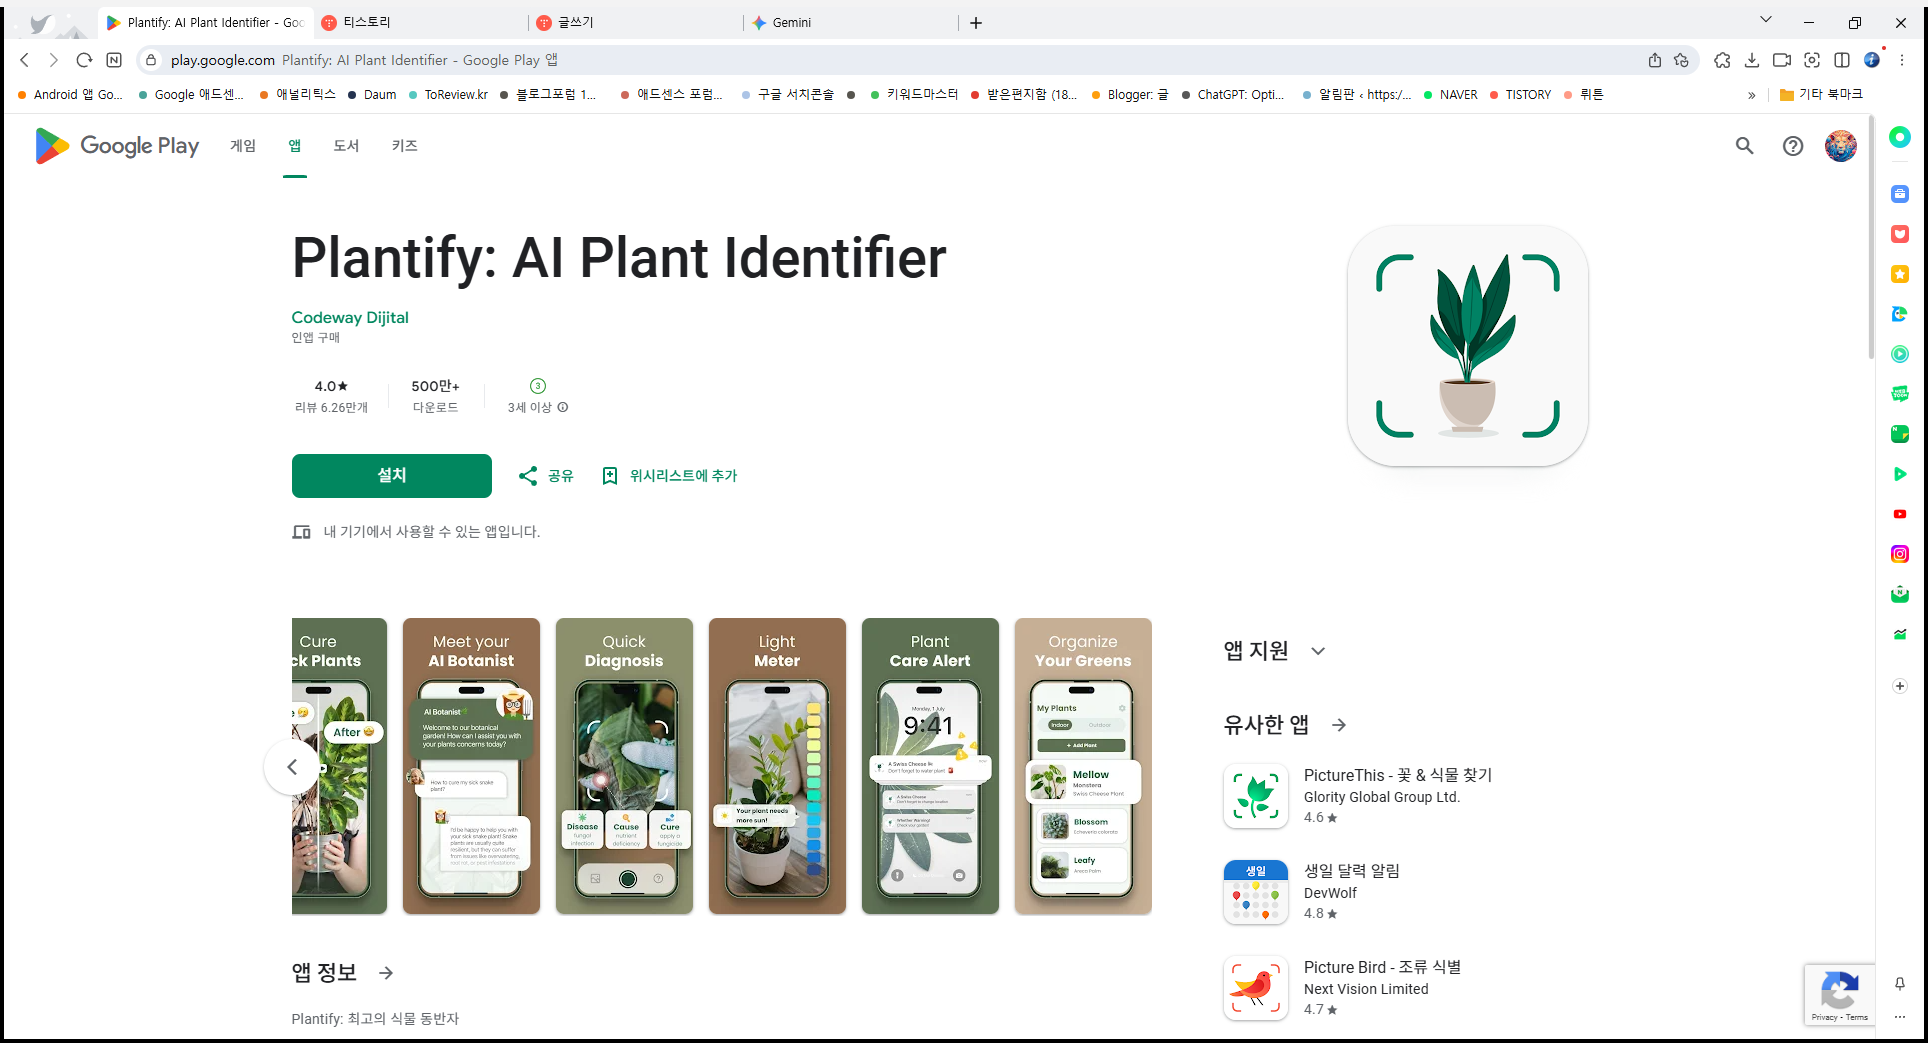This screenshot has height=1043, width=1928.
Task: Click the notification bell in sidebar
Action: (1900, 984)
